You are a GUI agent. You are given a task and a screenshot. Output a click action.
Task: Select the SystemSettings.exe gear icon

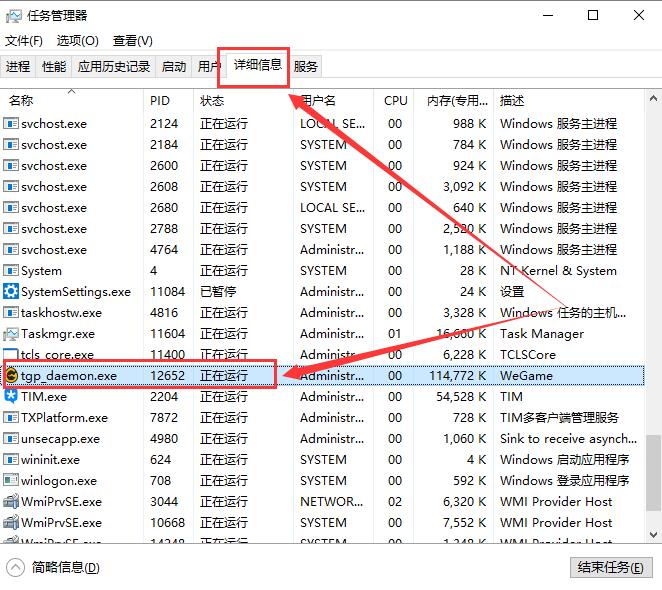click(x=11, y=292)
